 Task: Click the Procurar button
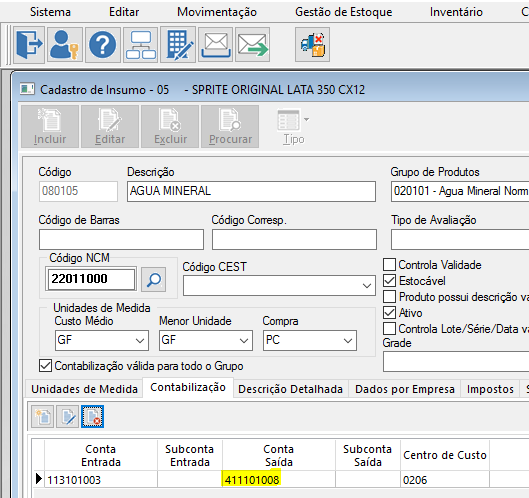pos(230,127)
